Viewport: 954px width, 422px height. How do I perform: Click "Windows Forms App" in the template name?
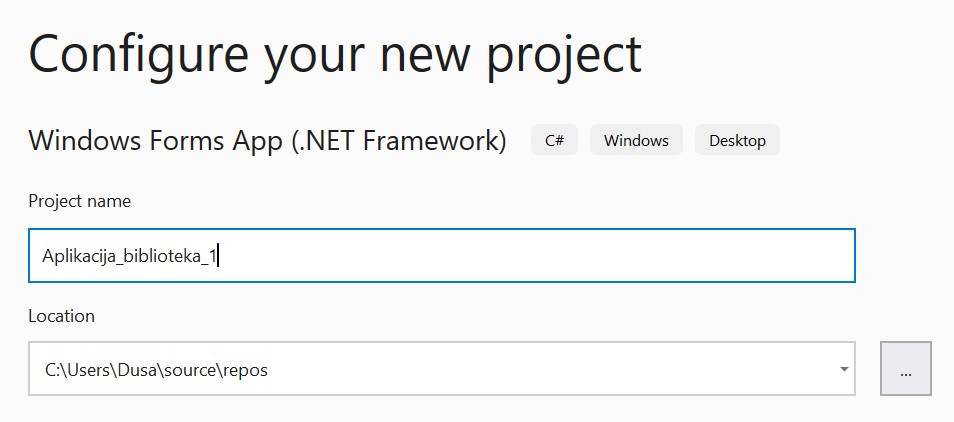155,141
